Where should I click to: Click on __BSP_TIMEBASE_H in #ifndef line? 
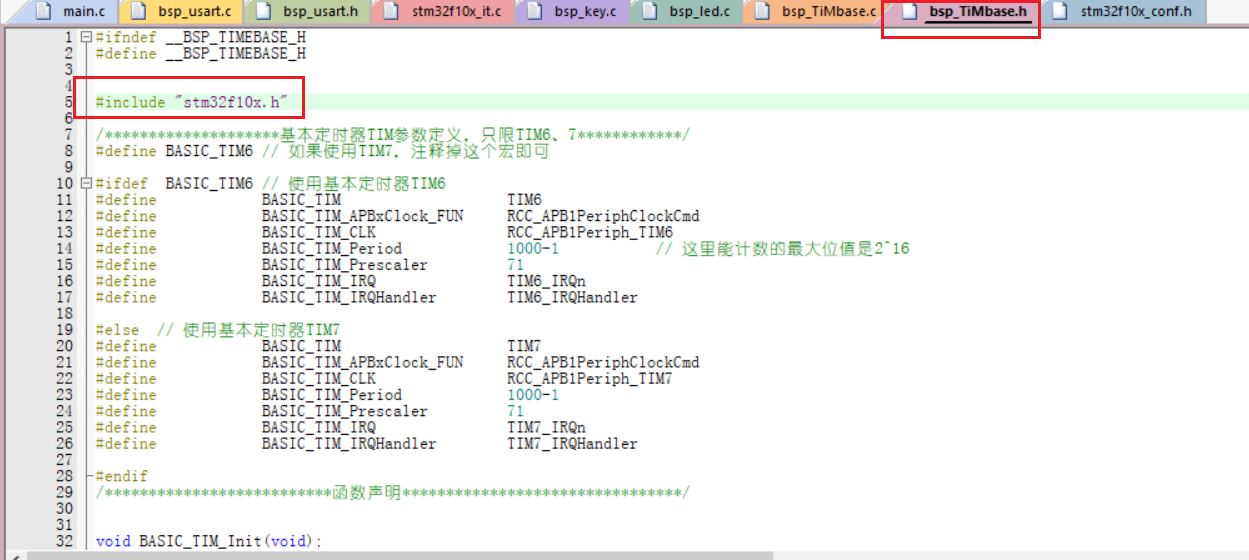[x=235, y=38]
